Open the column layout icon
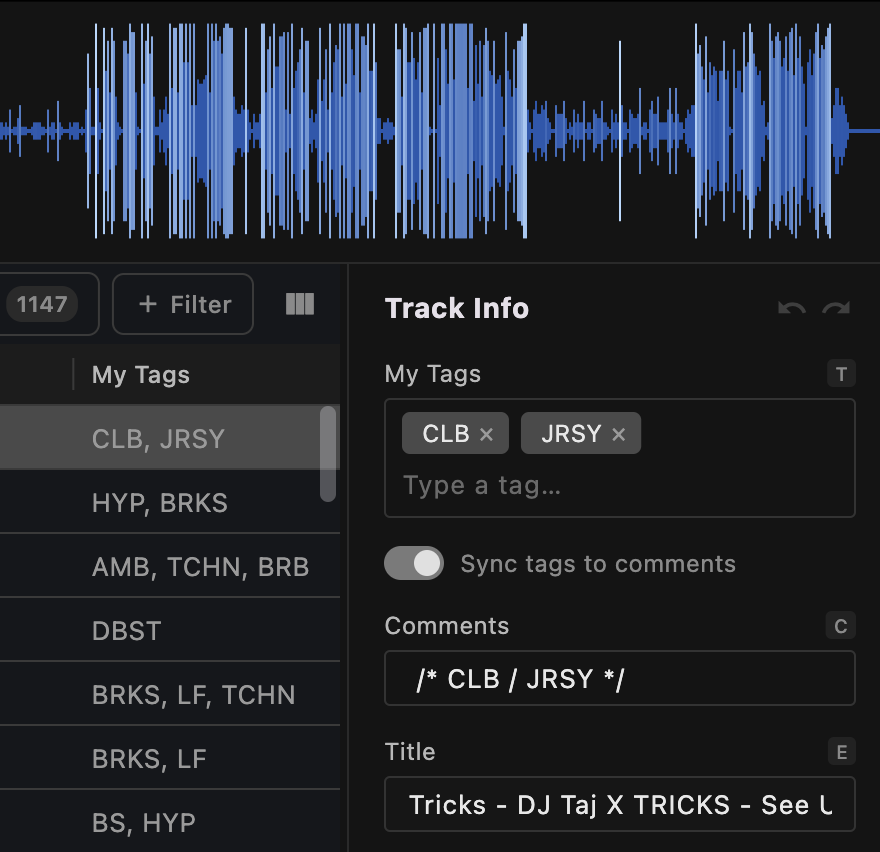880x852 pixels. click(300, 304)
